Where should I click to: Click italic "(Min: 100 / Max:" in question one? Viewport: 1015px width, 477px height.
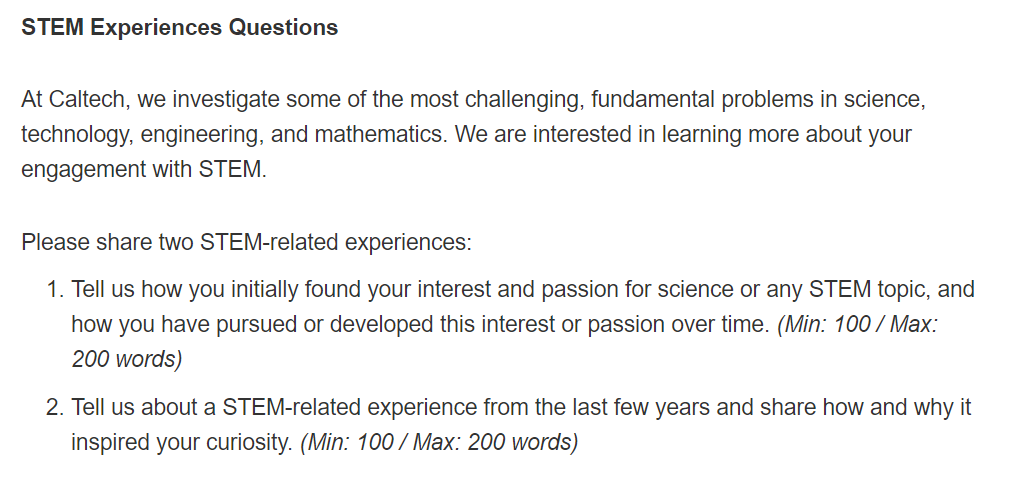click(x=857, y=325)
